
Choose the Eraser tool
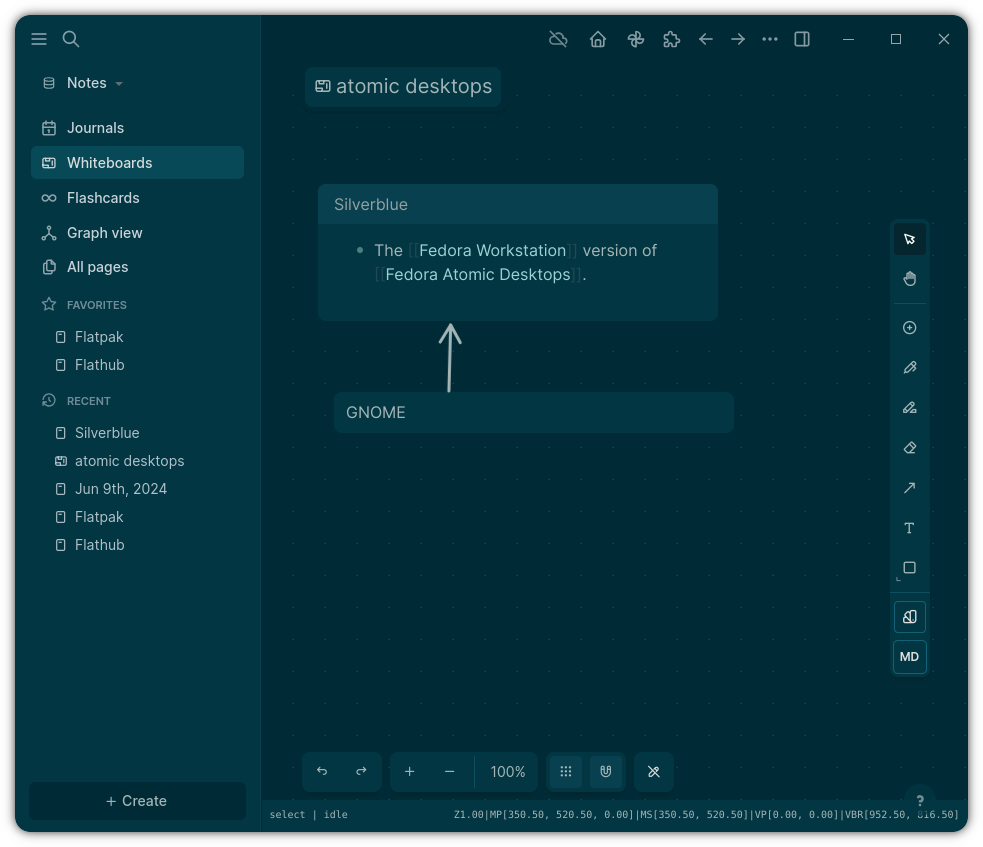click(x=909, y=448)
